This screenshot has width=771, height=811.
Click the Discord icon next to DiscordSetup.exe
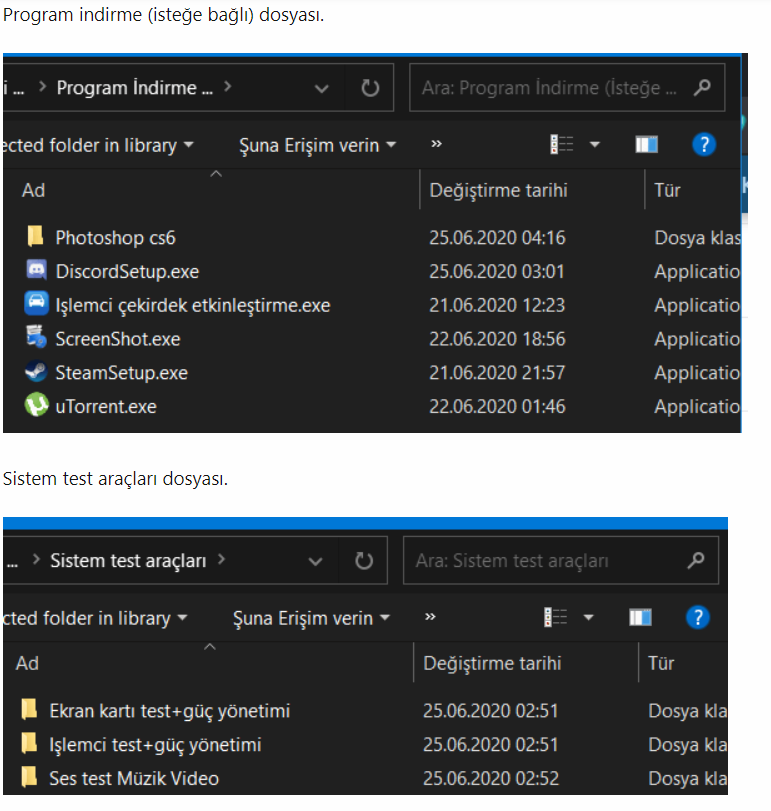click(36, 271)
